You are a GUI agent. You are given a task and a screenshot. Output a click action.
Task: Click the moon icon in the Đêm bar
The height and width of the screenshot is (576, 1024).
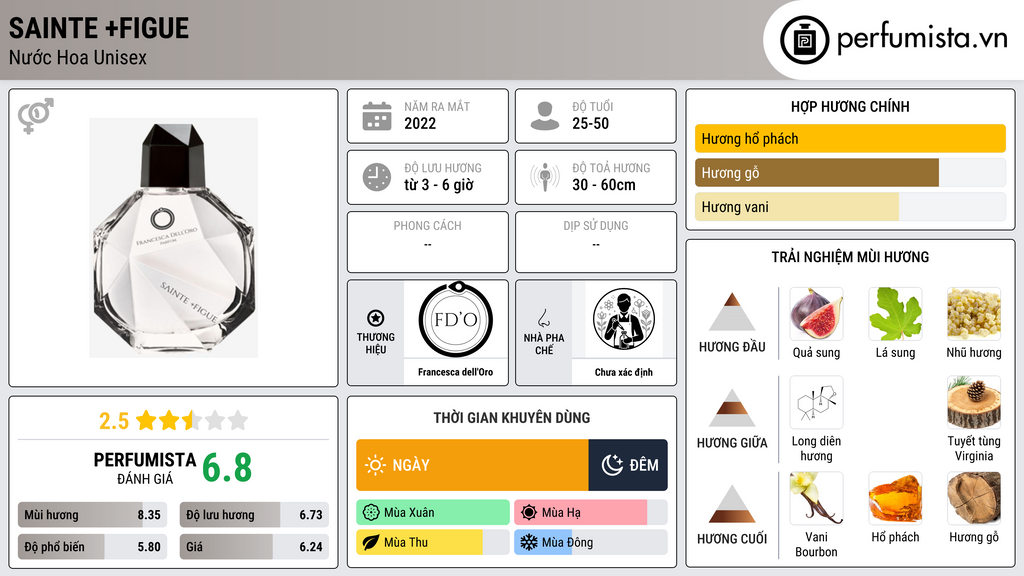612,465
